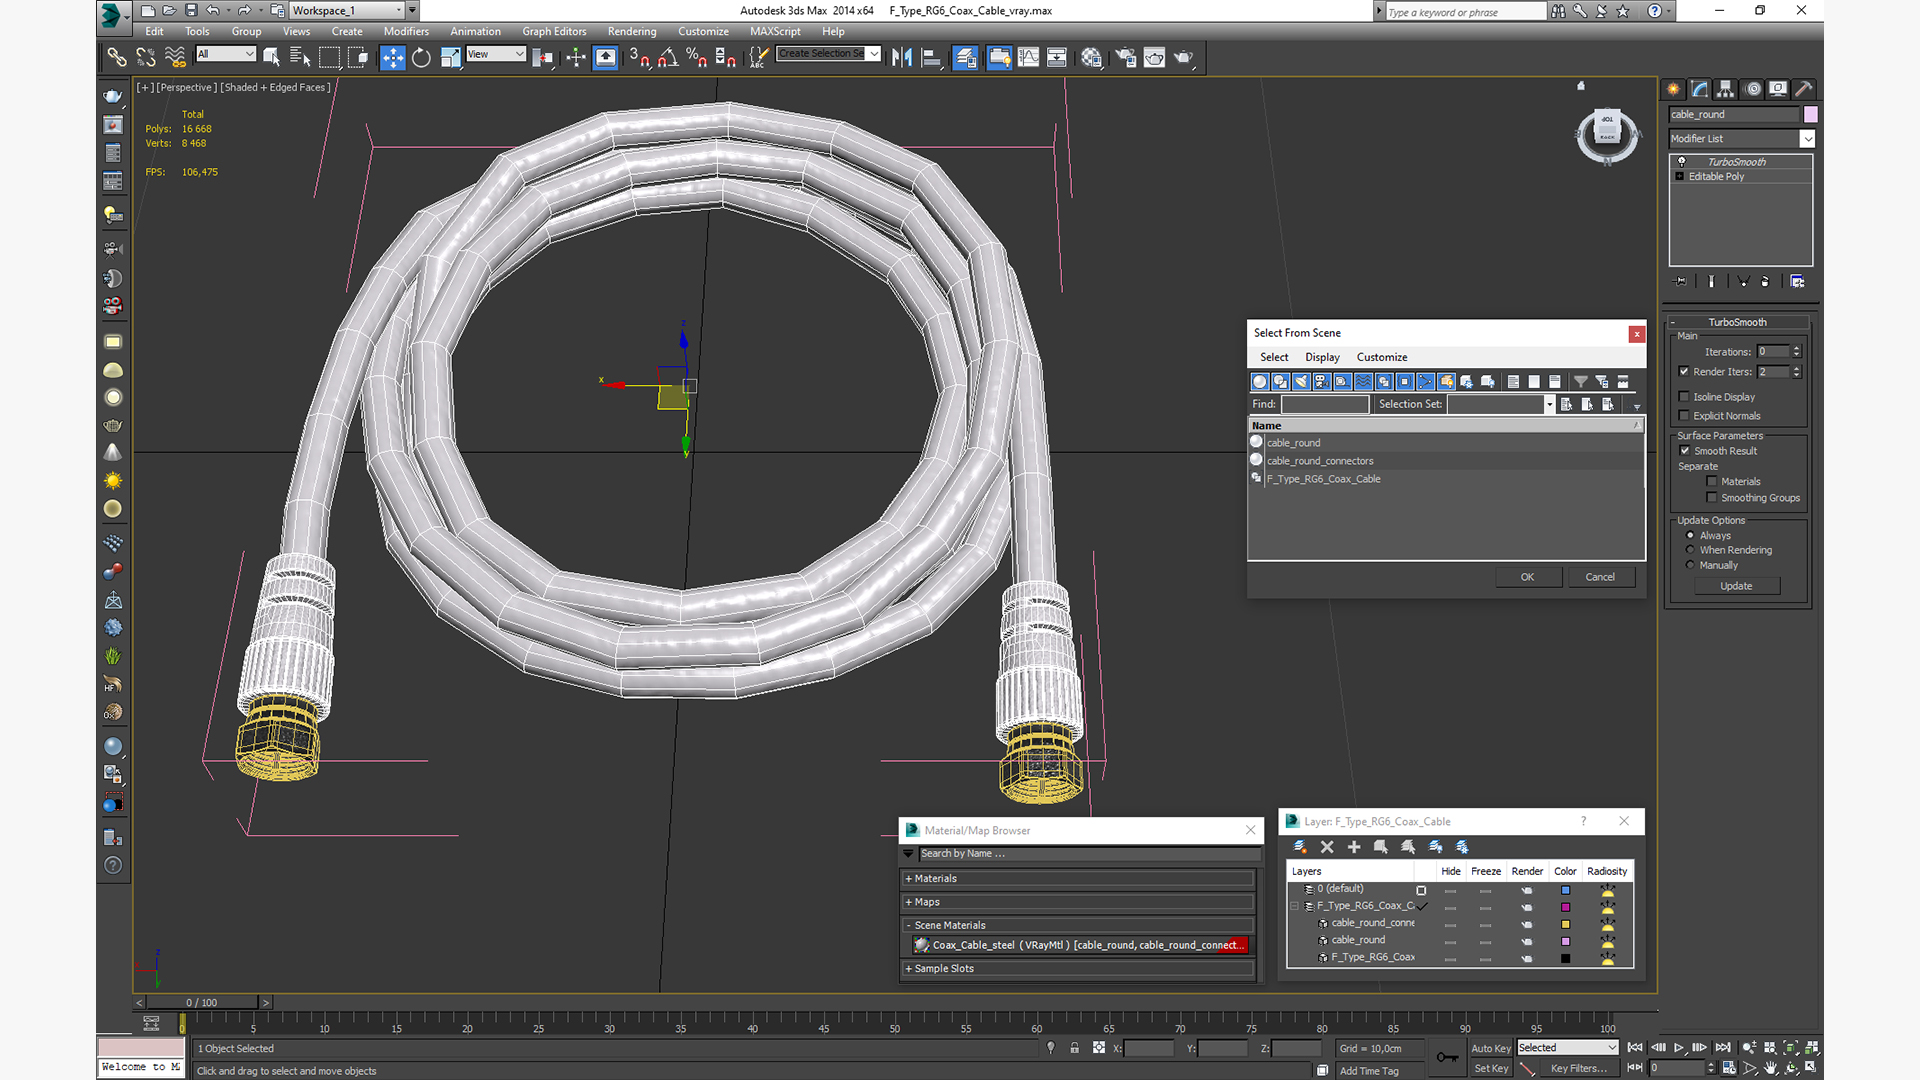This screenshot has width=1920, height=1080.
Task: Click the cable_round_conne layer yellow color swatch
Action: click(x=1566, y=924)
